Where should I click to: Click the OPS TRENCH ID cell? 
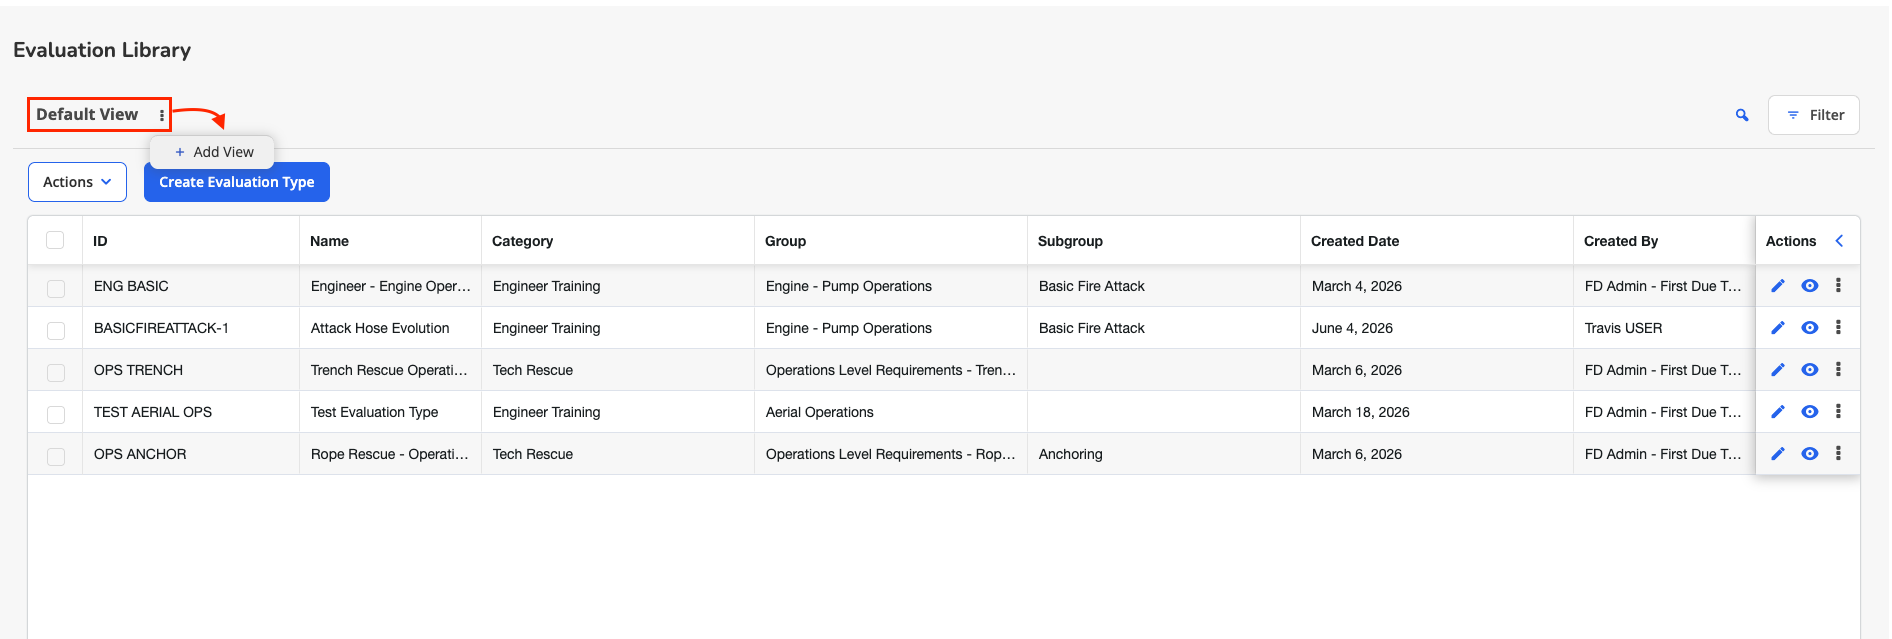[x=191, y=370]
